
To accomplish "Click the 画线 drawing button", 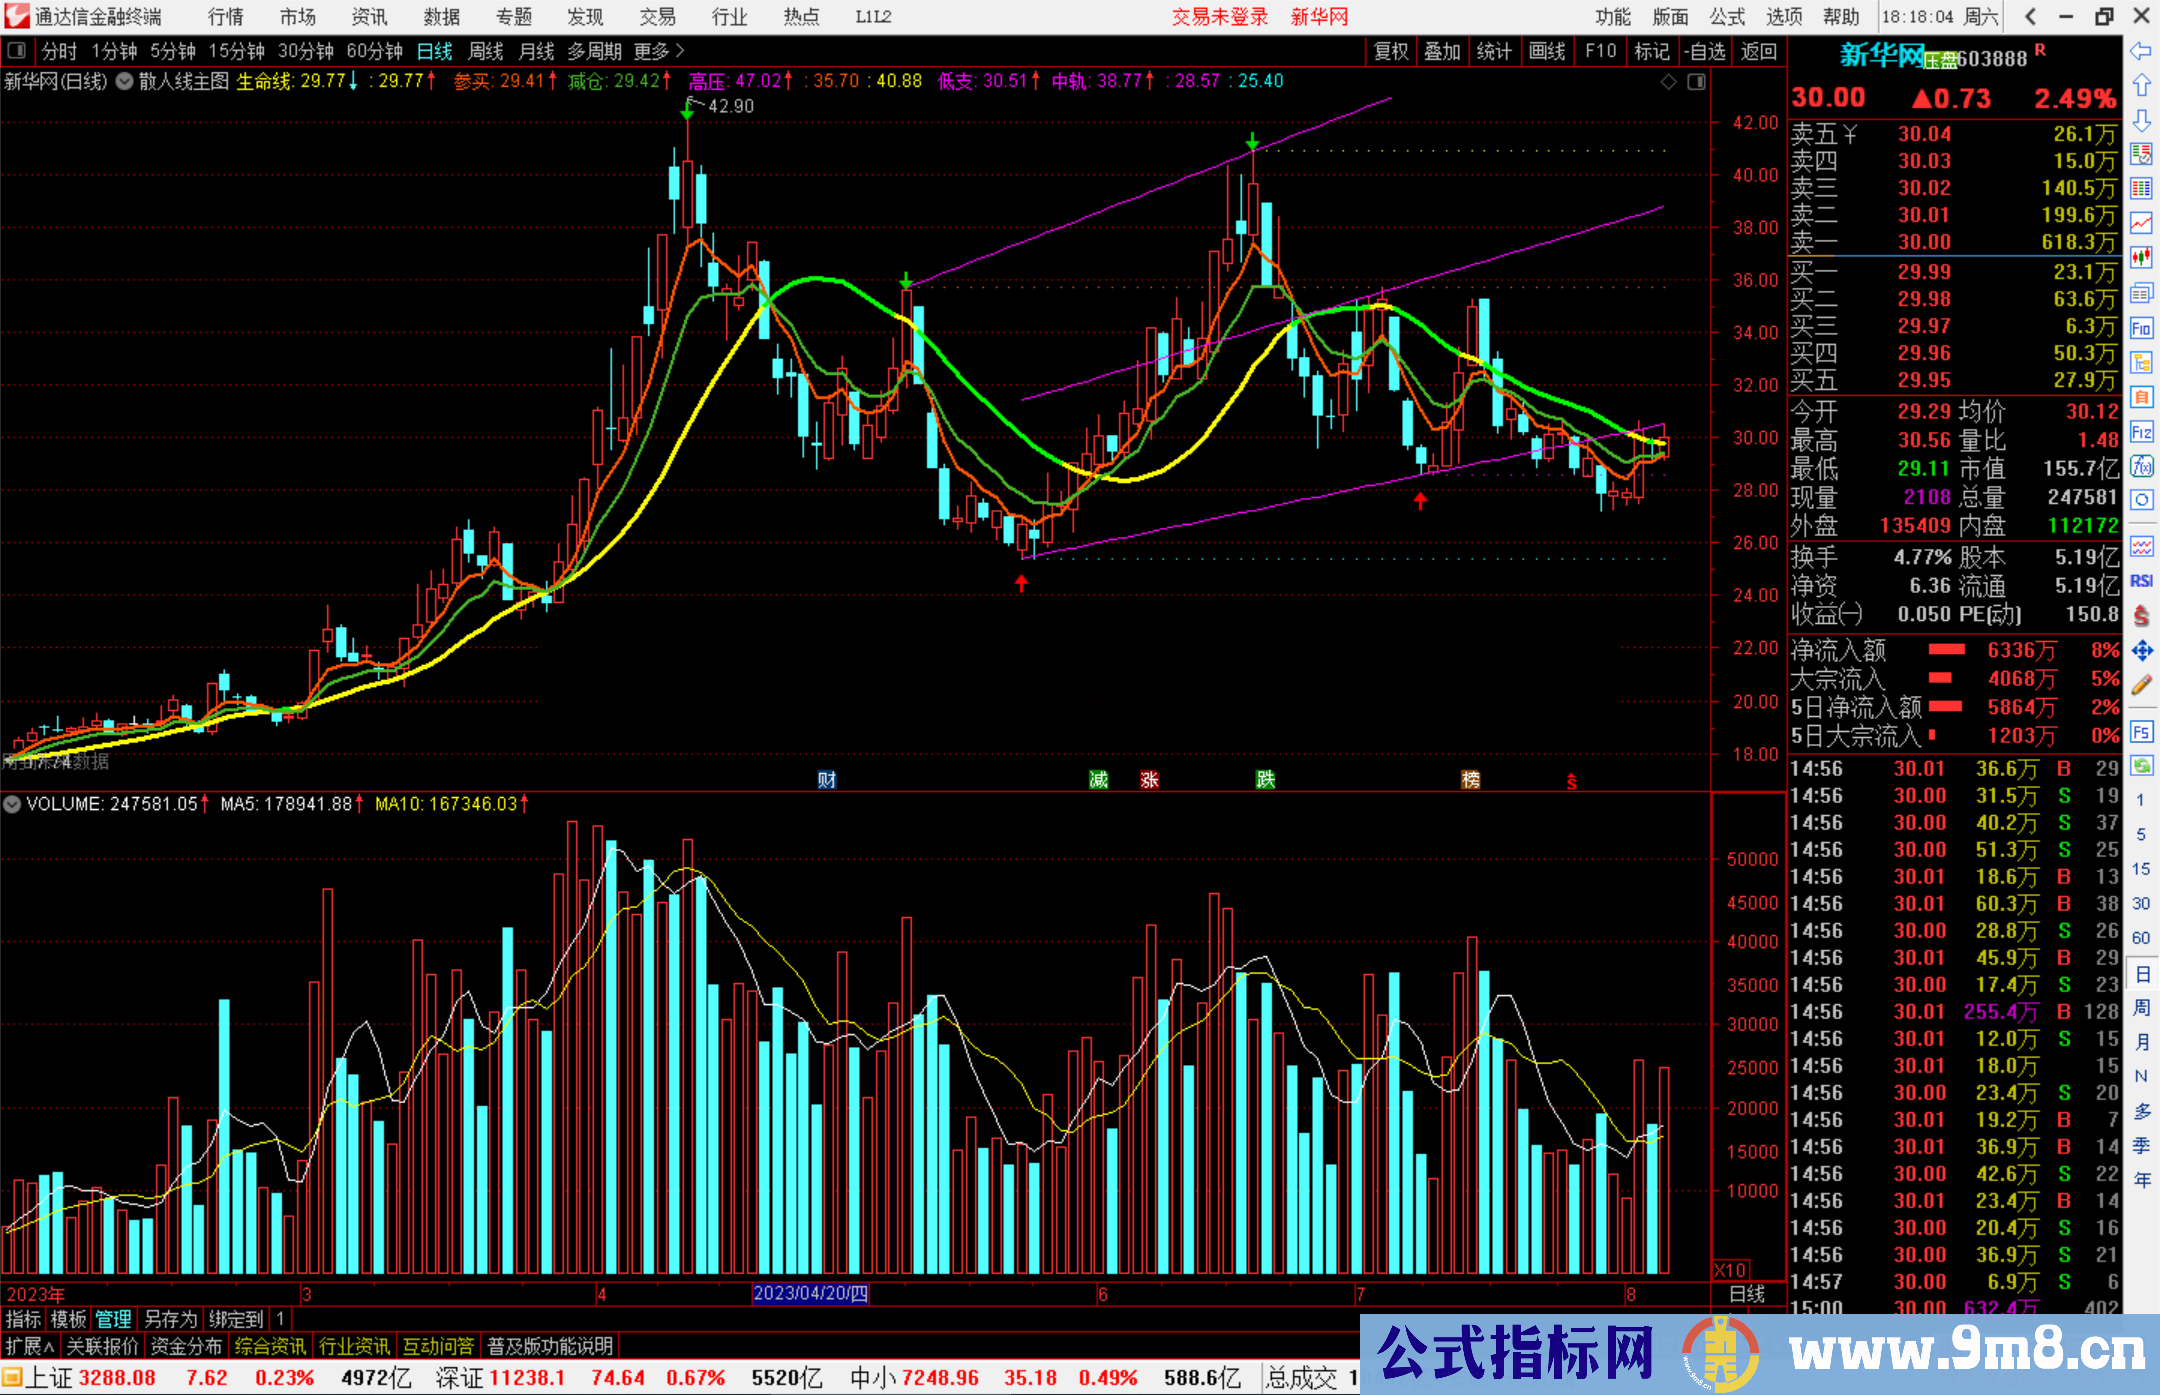I will point(1546,51).
